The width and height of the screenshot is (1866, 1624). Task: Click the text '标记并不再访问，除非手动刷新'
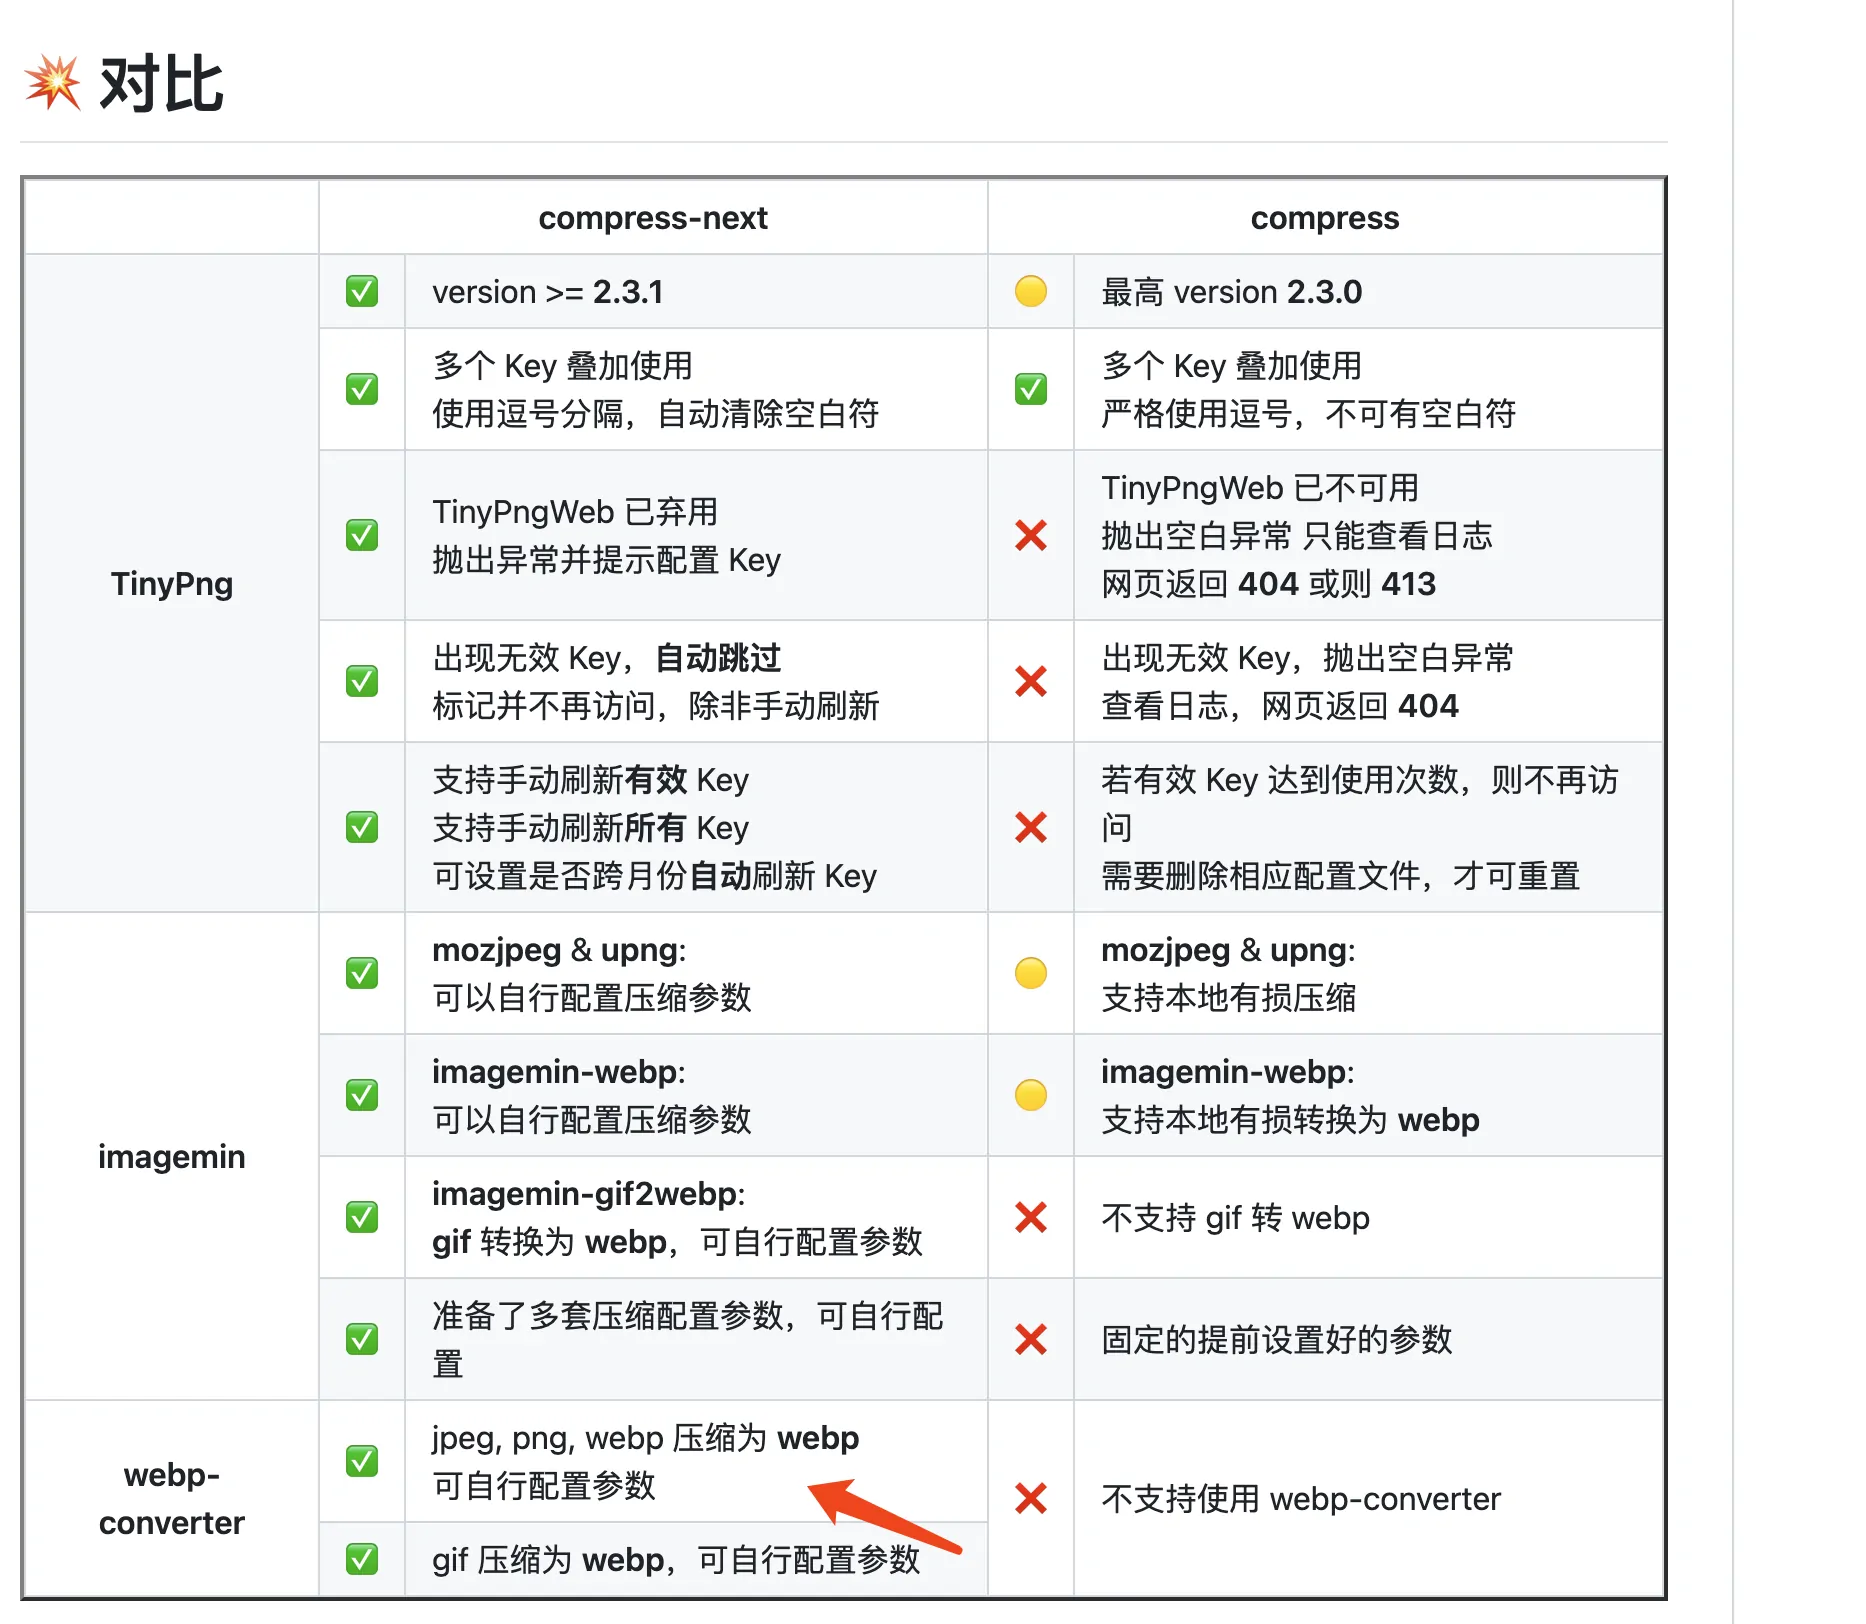point(656,706)
